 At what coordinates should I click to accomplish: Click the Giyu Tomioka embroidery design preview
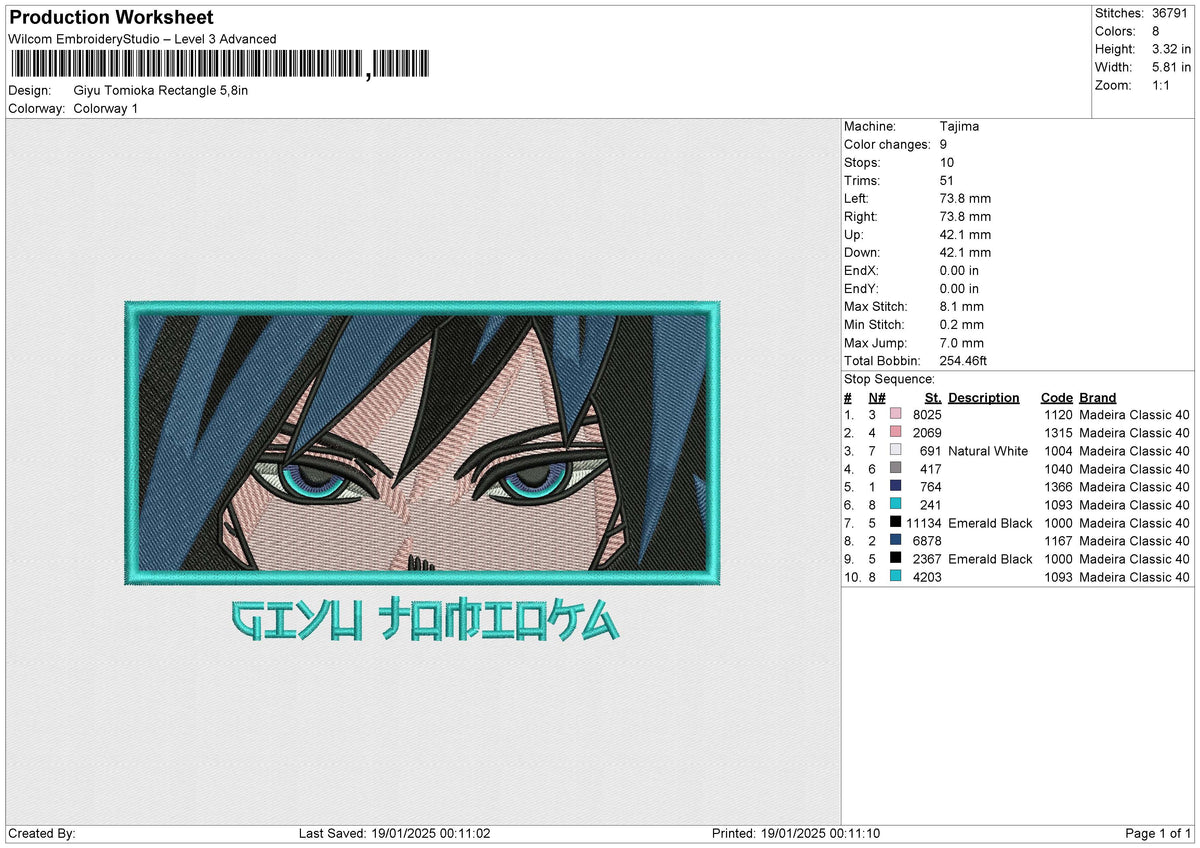click(422, 472)
